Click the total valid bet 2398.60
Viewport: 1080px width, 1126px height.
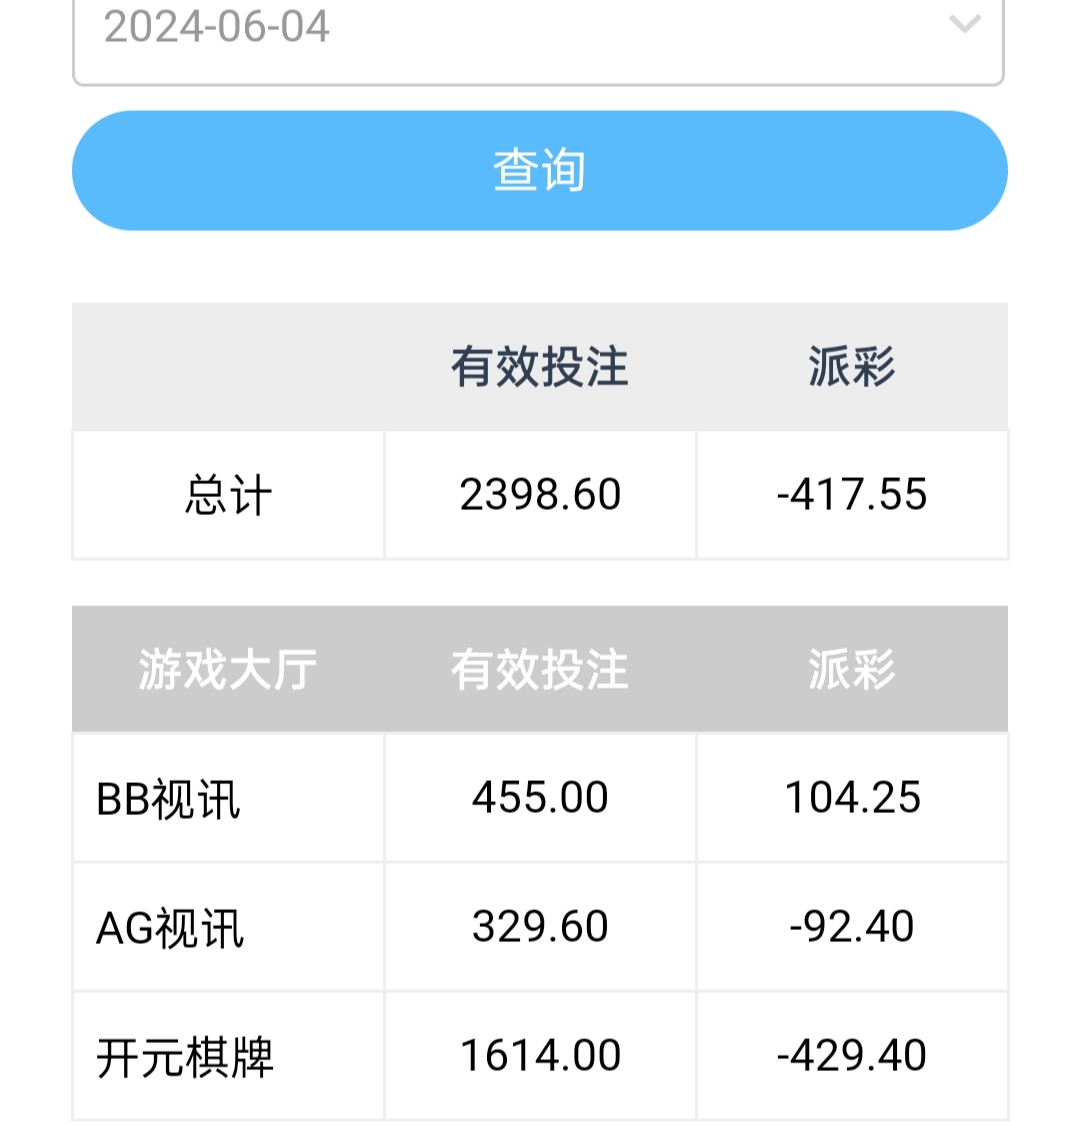pos(540,495)
